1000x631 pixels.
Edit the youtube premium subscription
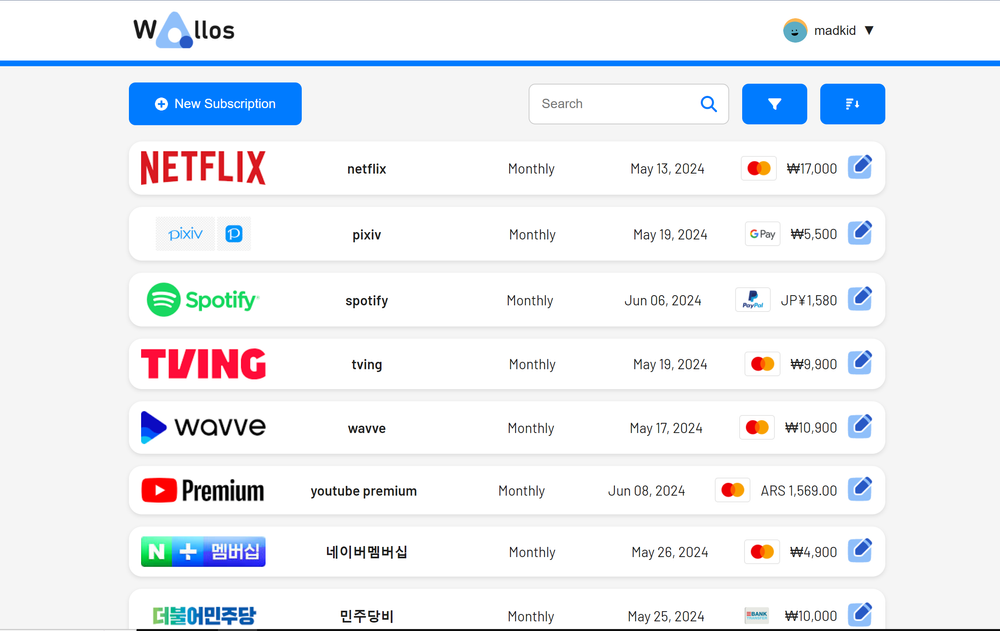(860, 488)
